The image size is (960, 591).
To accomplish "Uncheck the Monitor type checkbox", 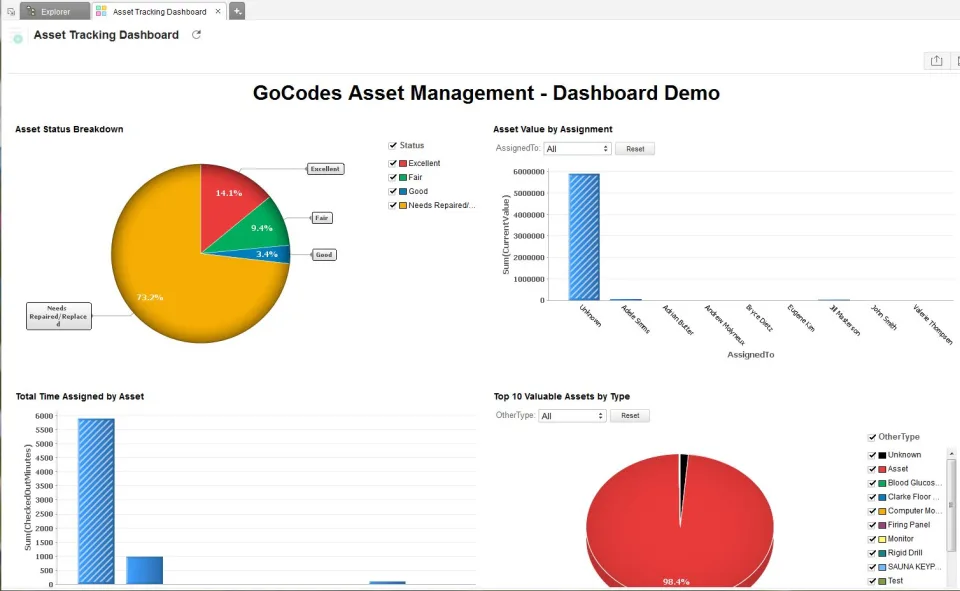I will coord(872,540).
